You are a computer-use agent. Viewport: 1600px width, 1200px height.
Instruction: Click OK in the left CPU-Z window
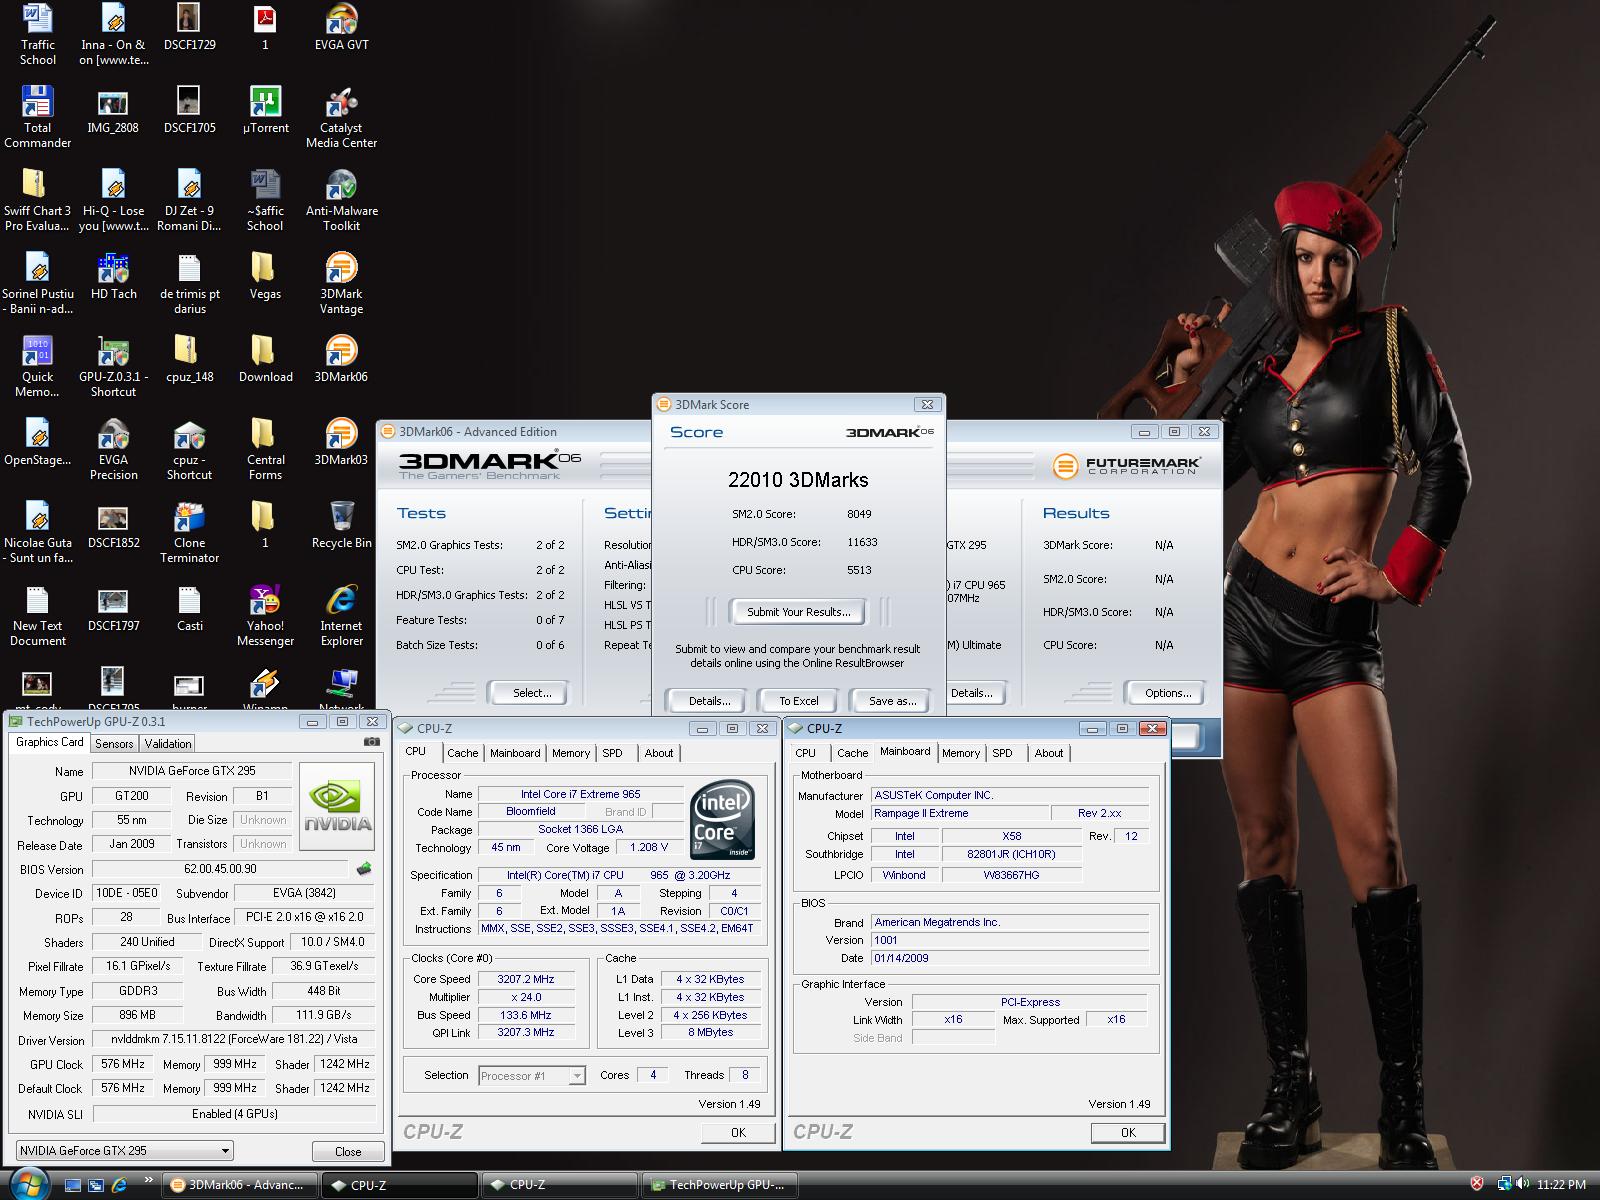pos(738,1132)
